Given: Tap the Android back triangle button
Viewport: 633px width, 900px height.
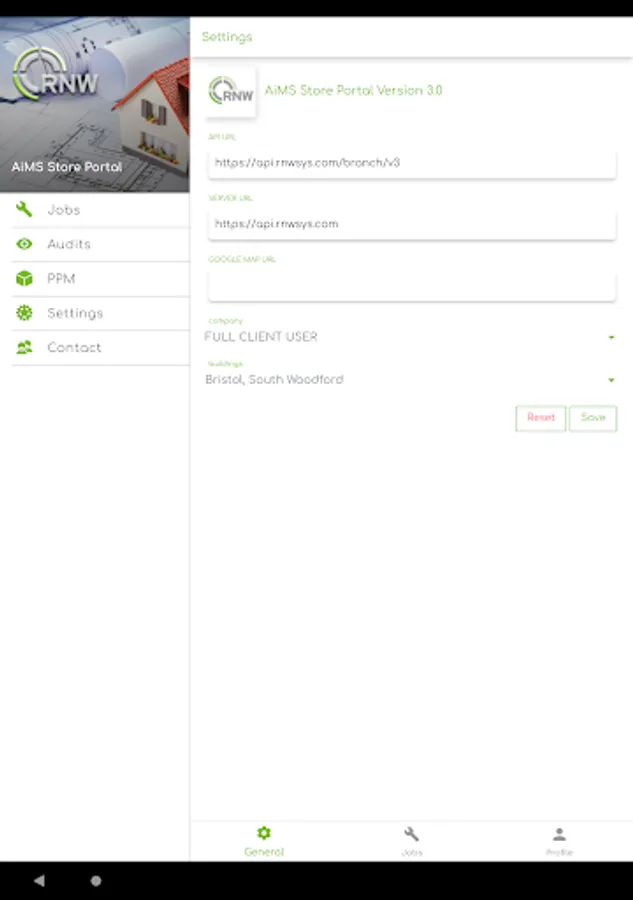Looking at the screenshot, I should (x=39, y=880).
